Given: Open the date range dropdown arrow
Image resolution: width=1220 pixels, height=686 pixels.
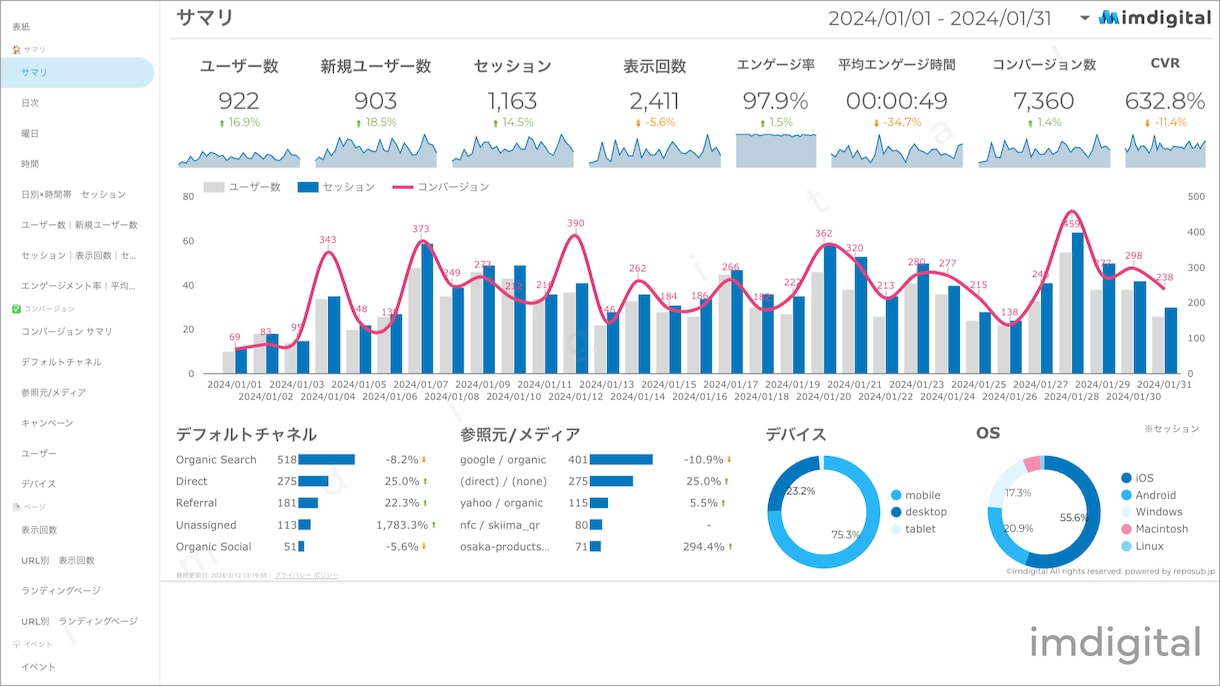Looking at the screenshot, I should [x=1085, y=18].
